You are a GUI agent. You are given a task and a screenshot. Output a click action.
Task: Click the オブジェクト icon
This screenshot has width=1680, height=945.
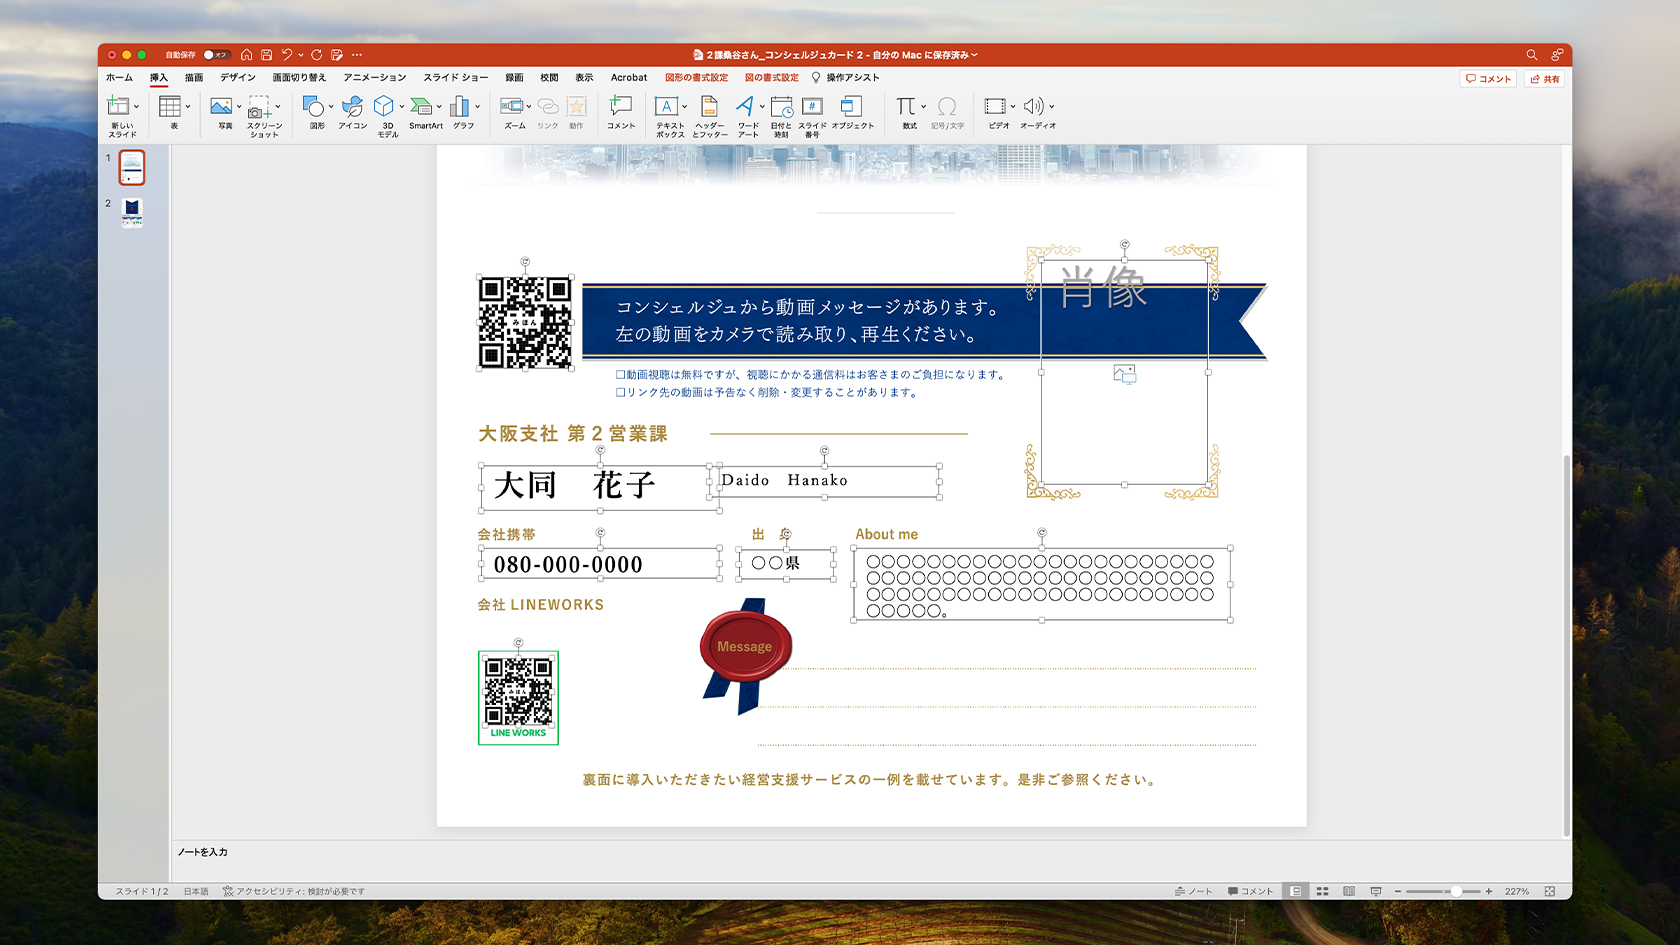click(x=851, y=106)
